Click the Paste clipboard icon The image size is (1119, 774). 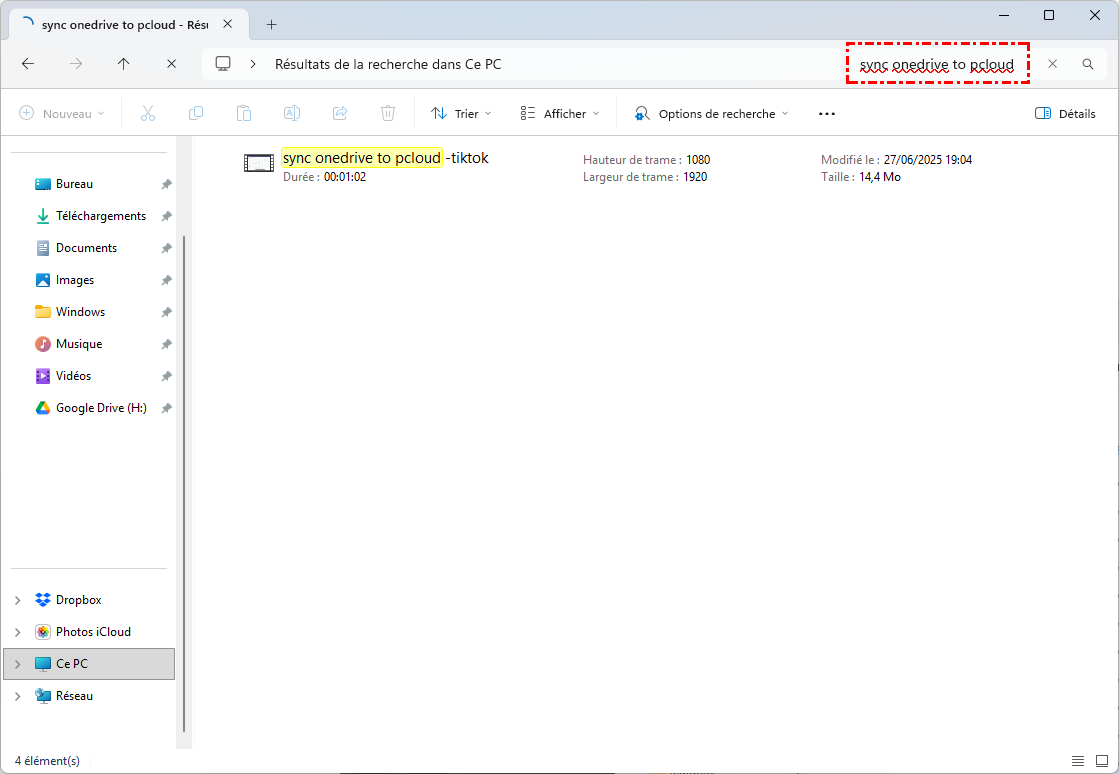point(244,114)
